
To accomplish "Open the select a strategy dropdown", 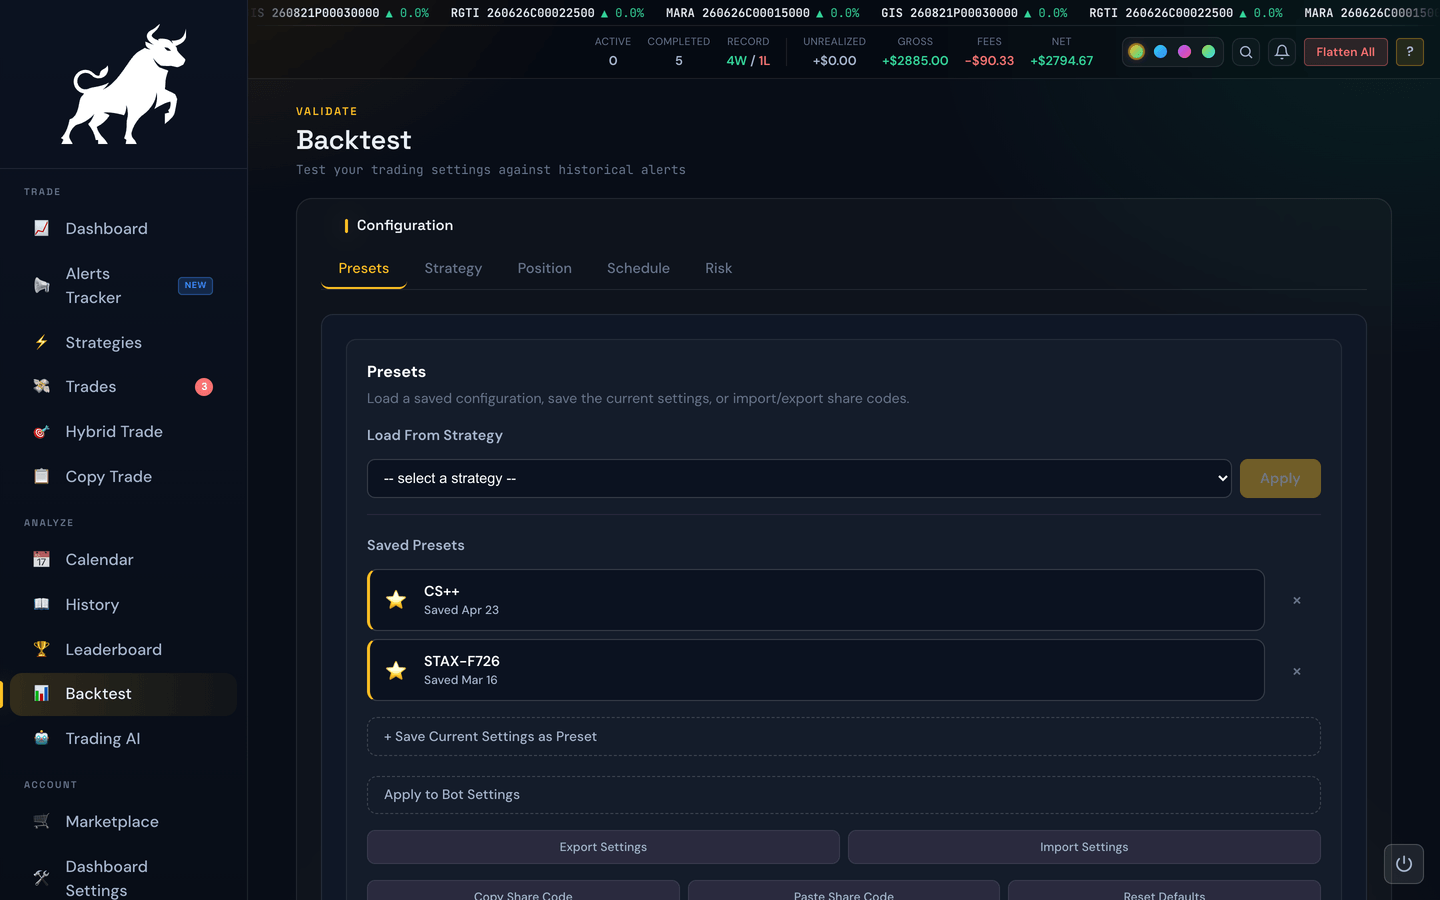I will pos(799,478).
